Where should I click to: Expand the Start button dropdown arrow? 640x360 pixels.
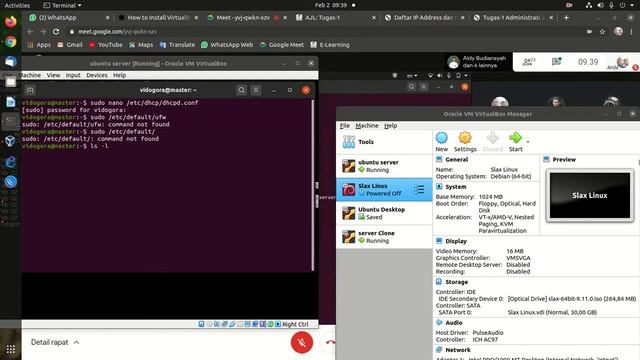528,142
